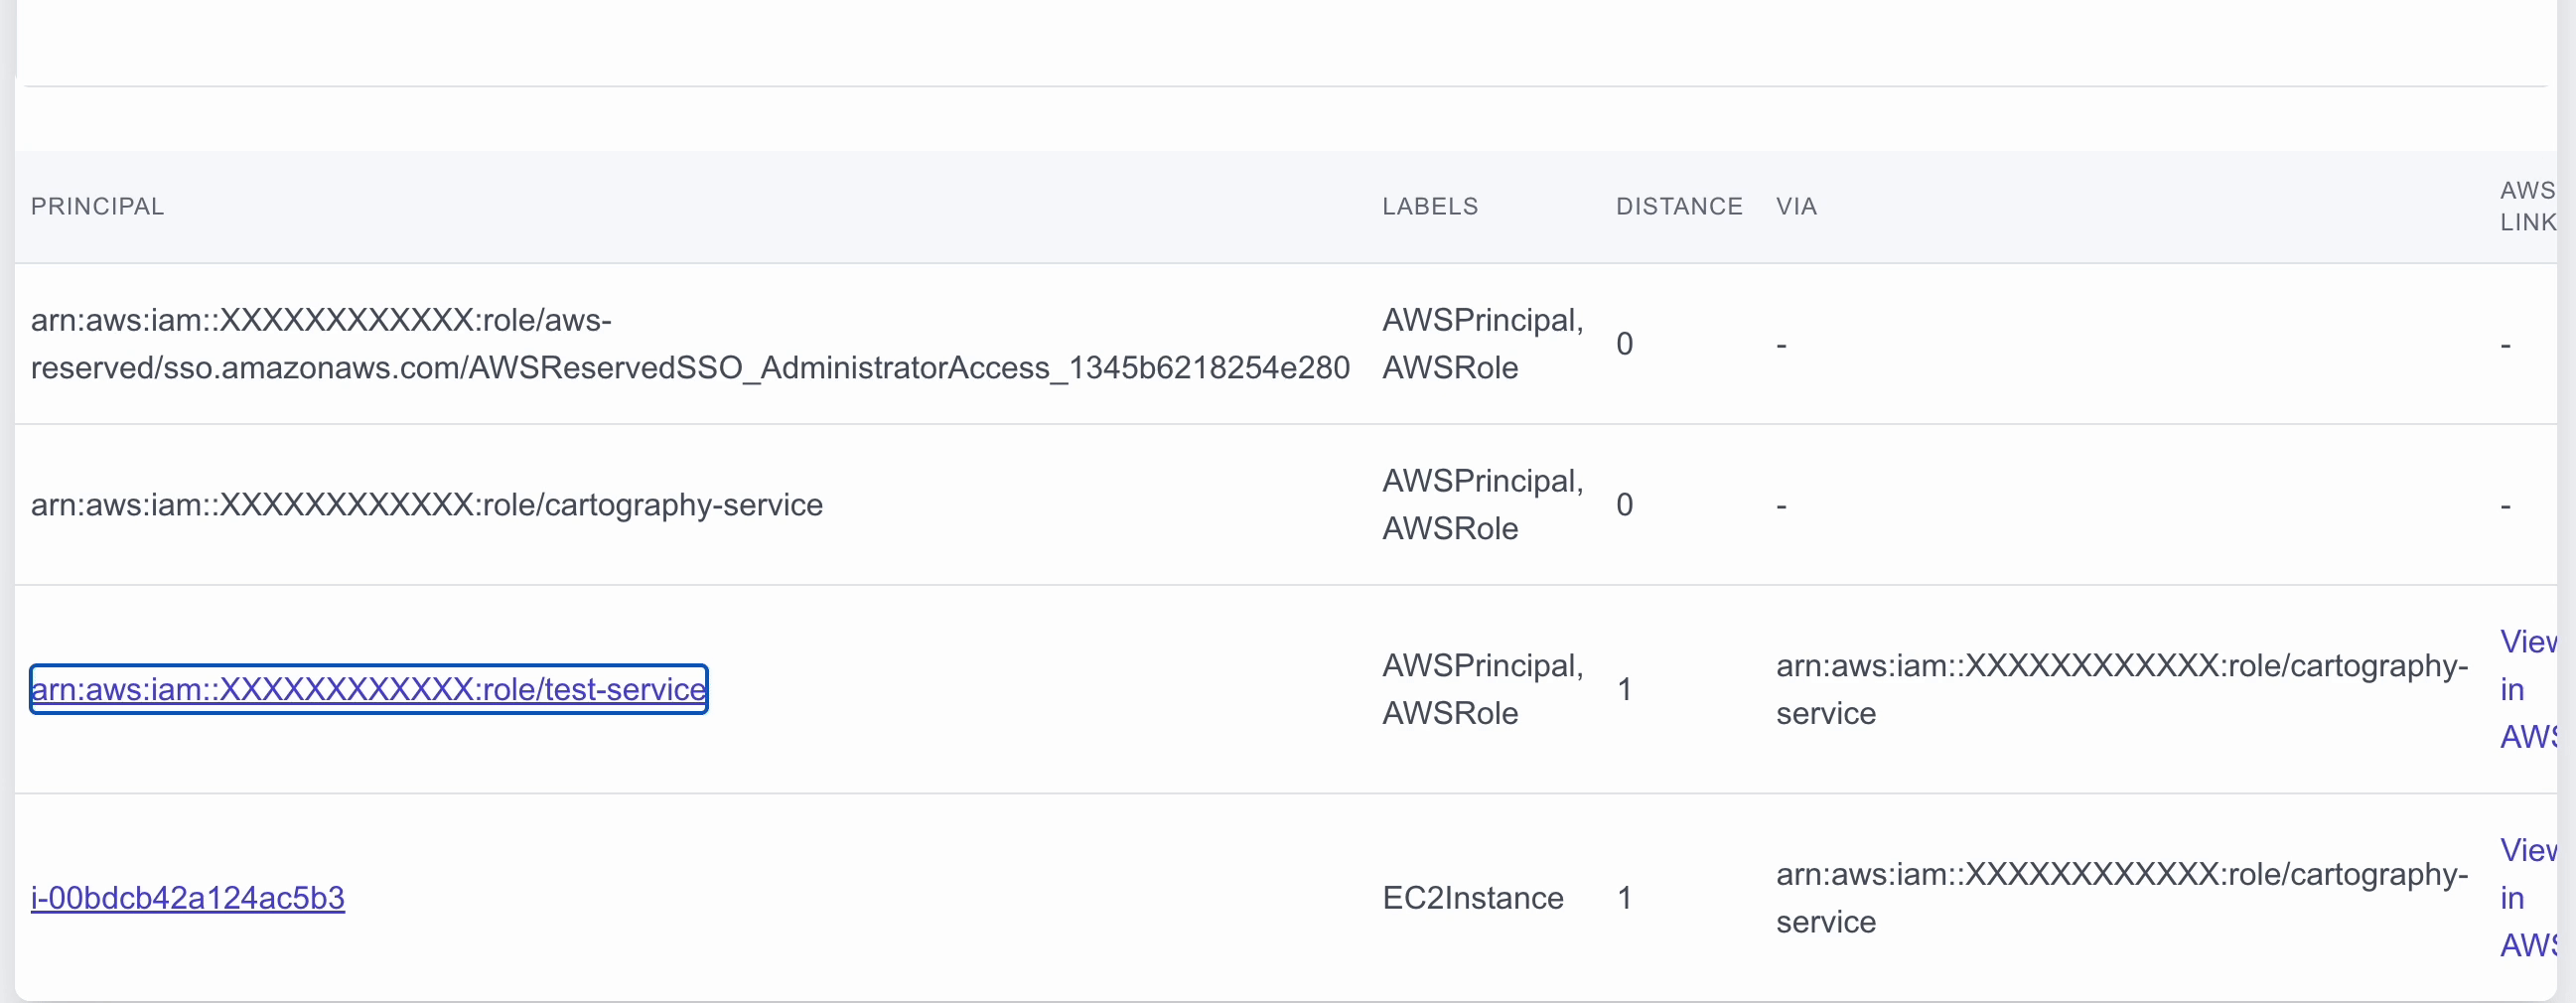The width and height of the screenshot is (2576, 1003).
Task: Select the AWSReservedSSO_AdministratorAccess role ARN text
Action: coord(690,344)
